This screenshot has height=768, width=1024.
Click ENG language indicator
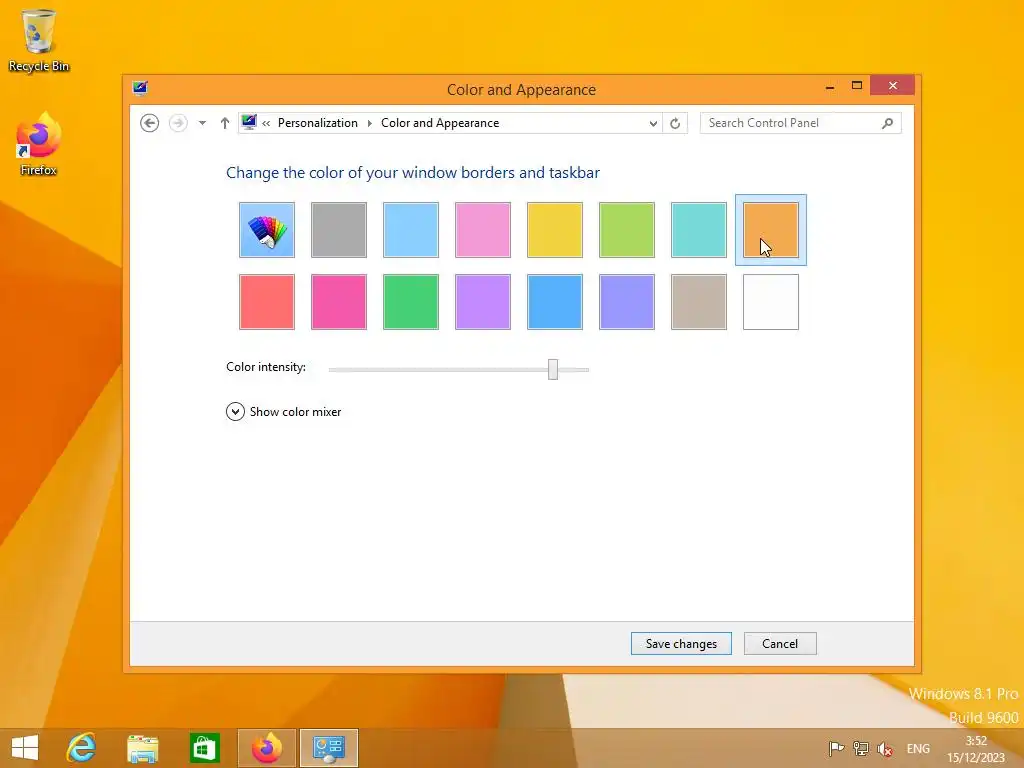point(918,748)
